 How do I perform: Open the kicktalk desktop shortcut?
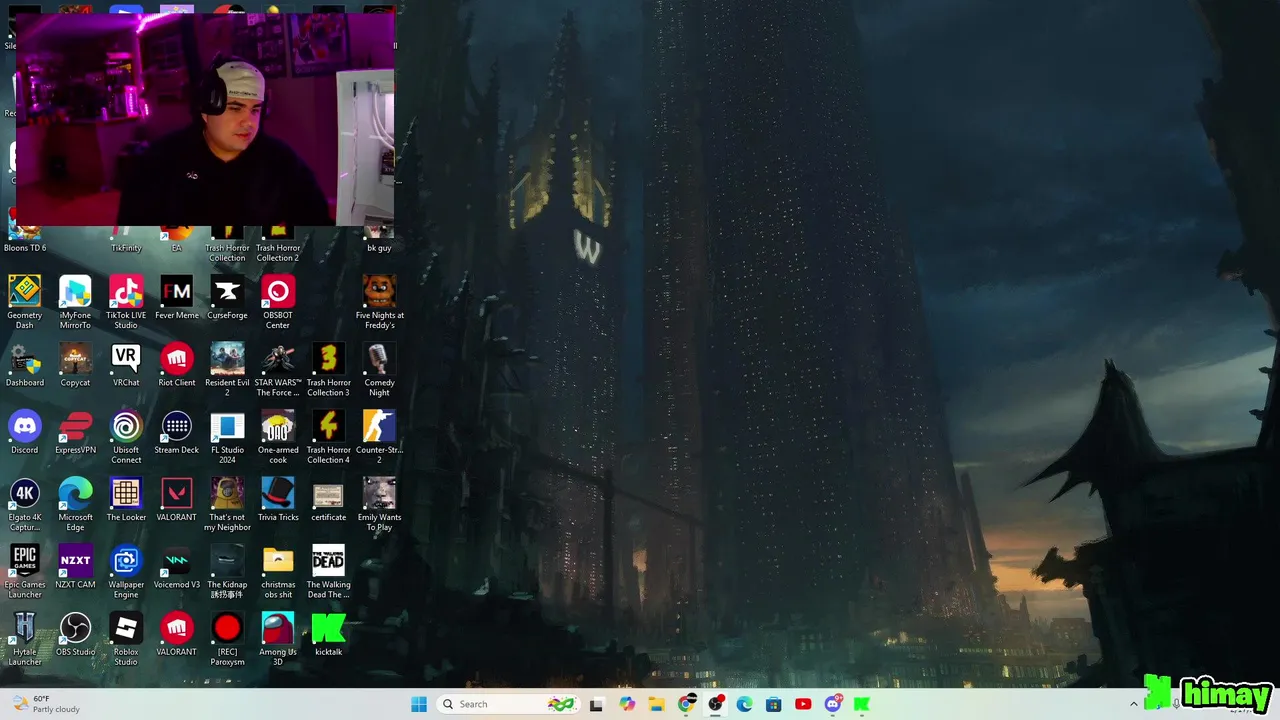tap(328, 632)
